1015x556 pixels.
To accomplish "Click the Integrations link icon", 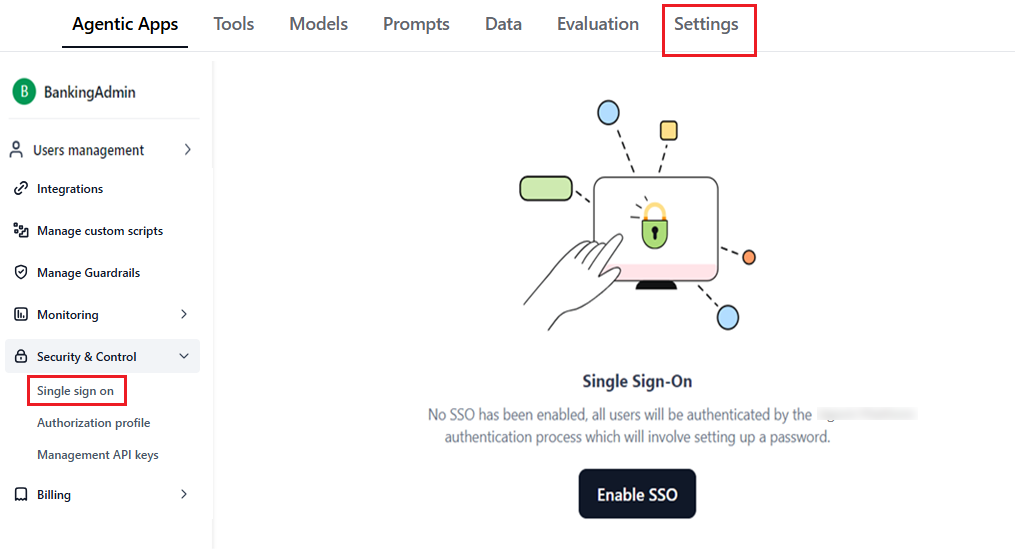I will pyautogui.click(x=20, y=189).
